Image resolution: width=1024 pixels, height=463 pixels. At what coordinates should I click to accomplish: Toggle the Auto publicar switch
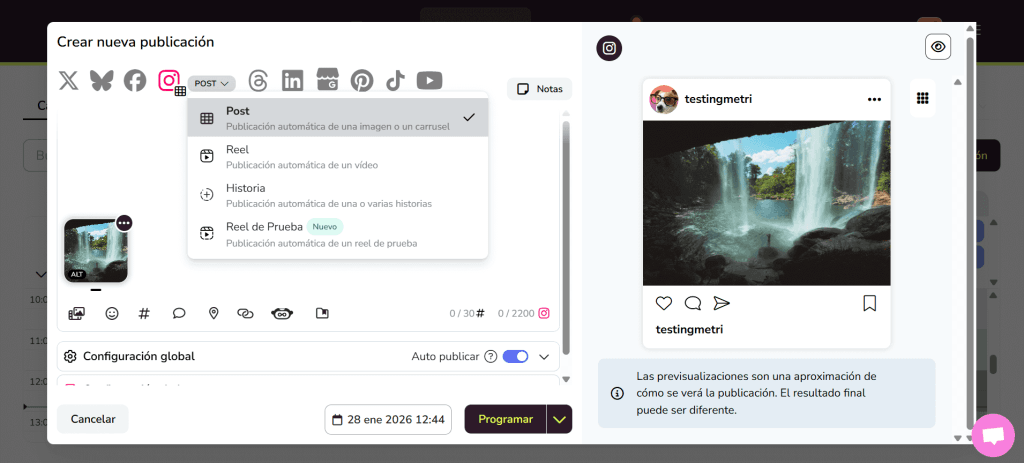pyautogui.click(x=515, y=357)
